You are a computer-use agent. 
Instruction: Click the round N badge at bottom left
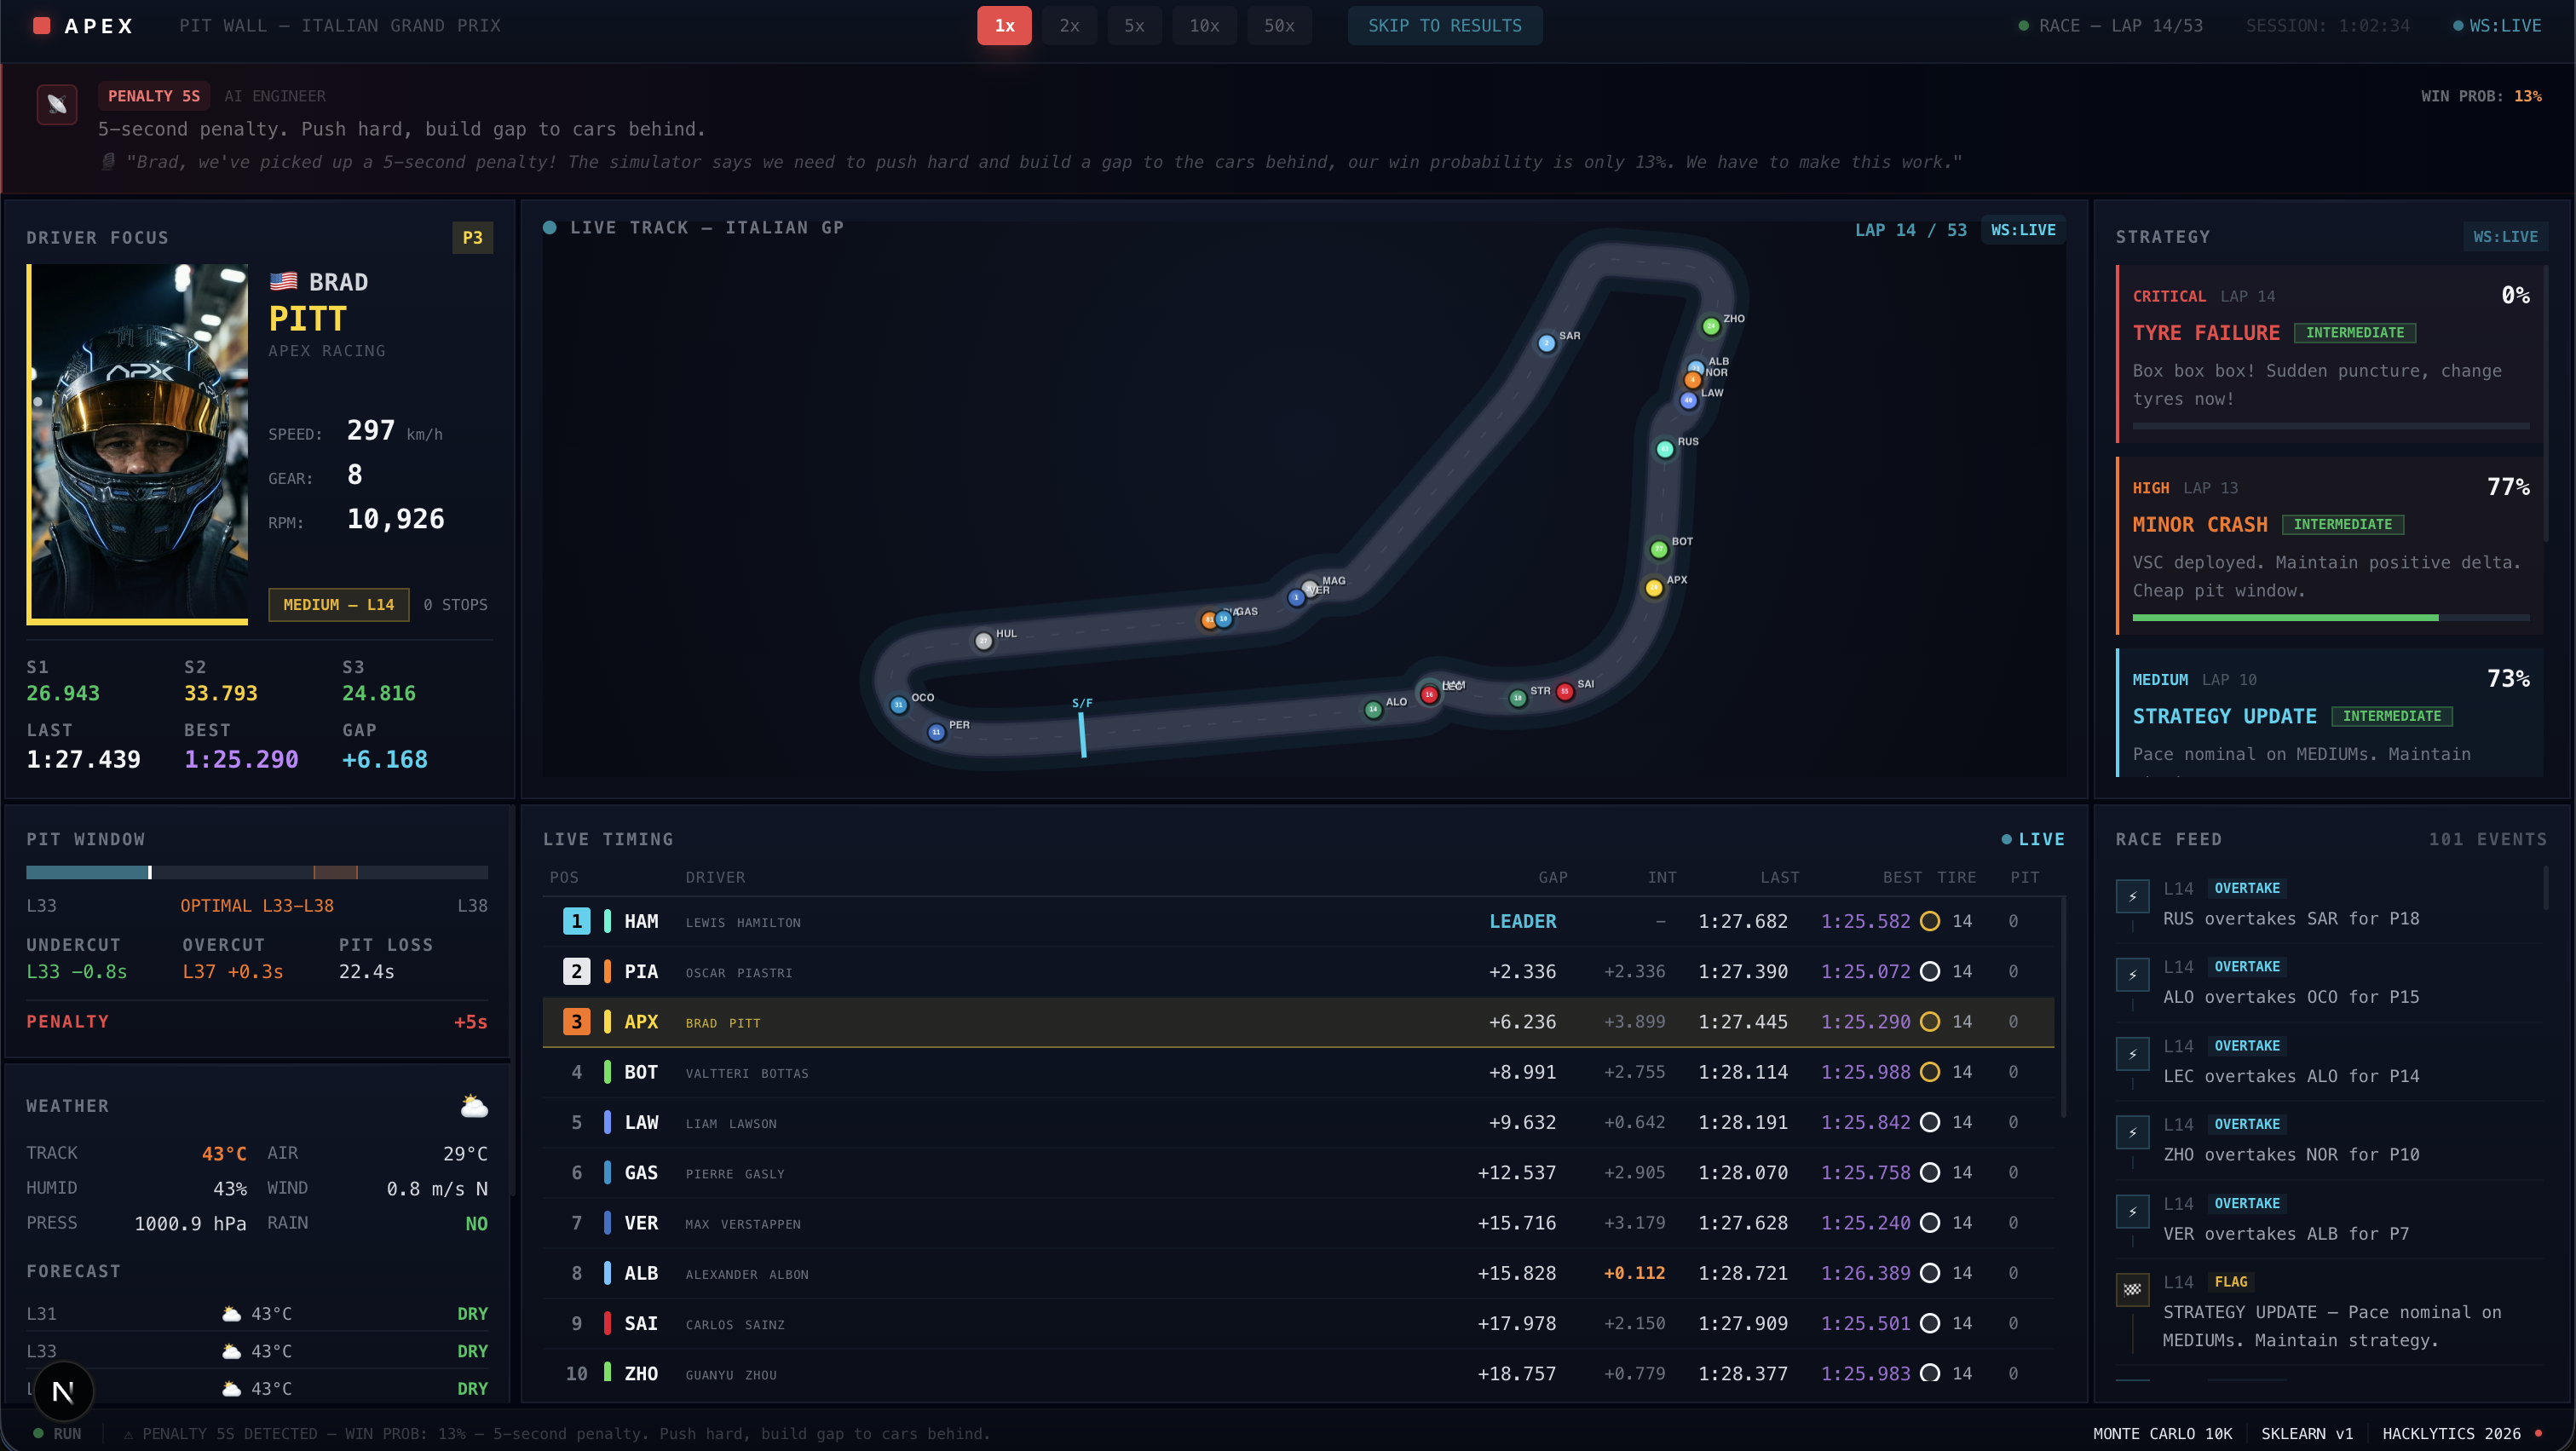click(63, 1391)
